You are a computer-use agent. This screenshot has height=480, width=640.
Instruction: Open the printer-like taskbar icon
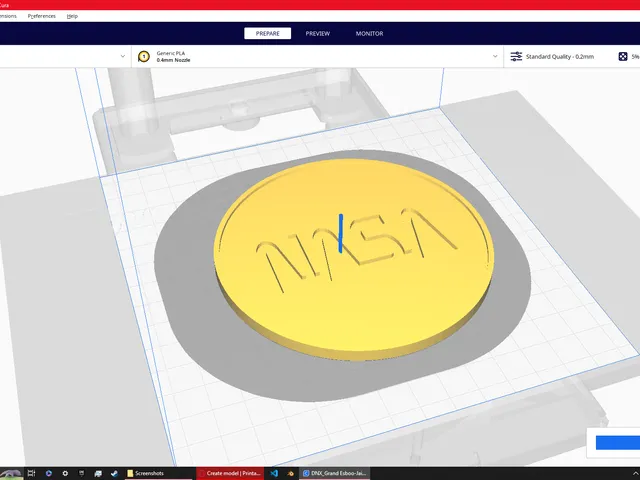(x=98, y=473)
